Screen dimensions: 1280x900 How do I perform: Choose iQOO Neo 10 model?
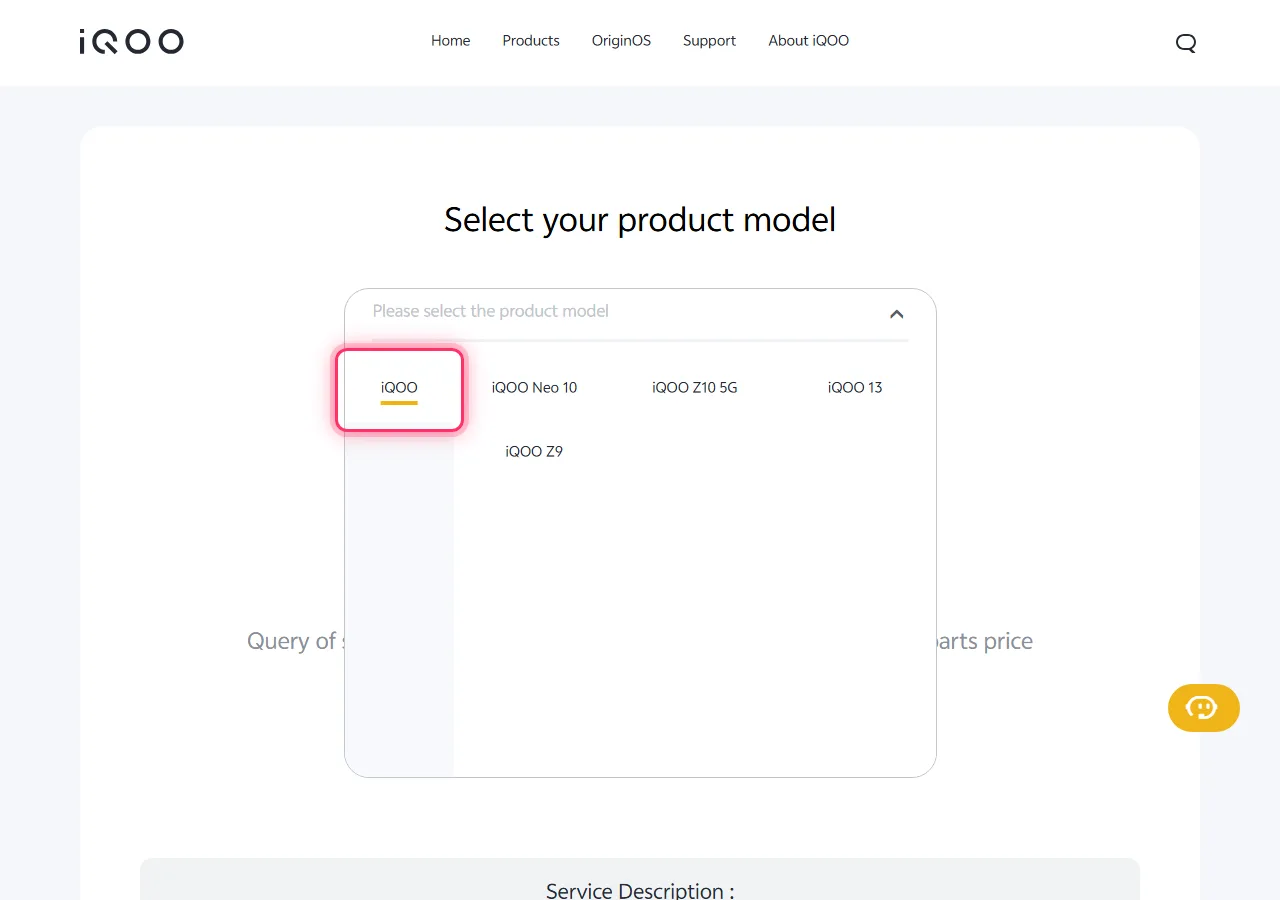534,388
